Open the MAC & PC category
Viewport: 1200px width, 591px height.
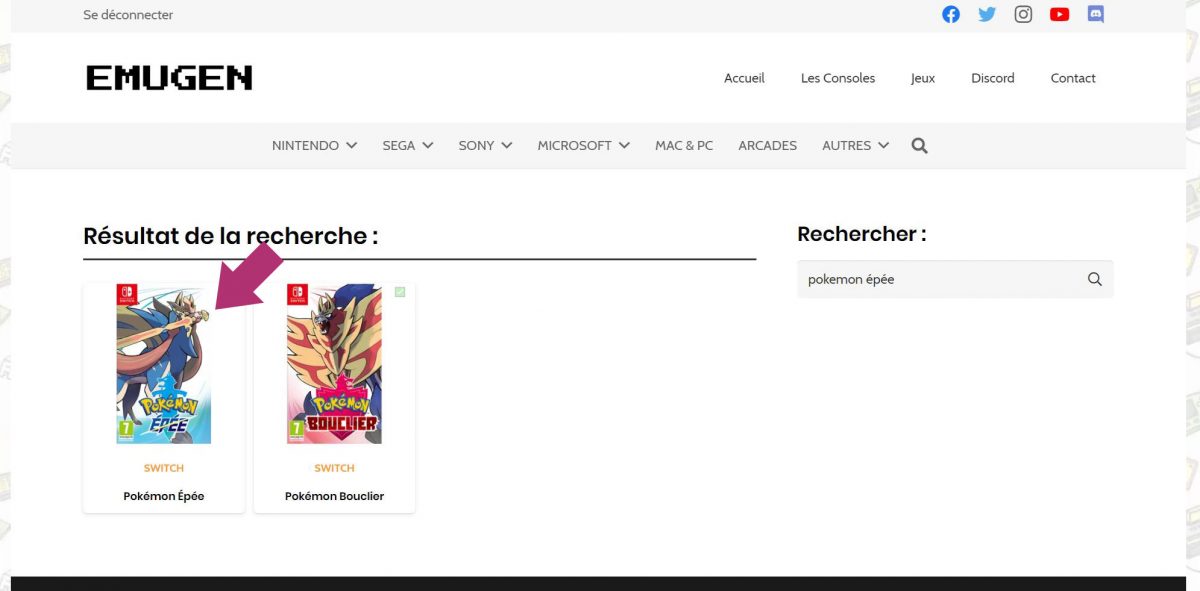click(x=684, y=146)
